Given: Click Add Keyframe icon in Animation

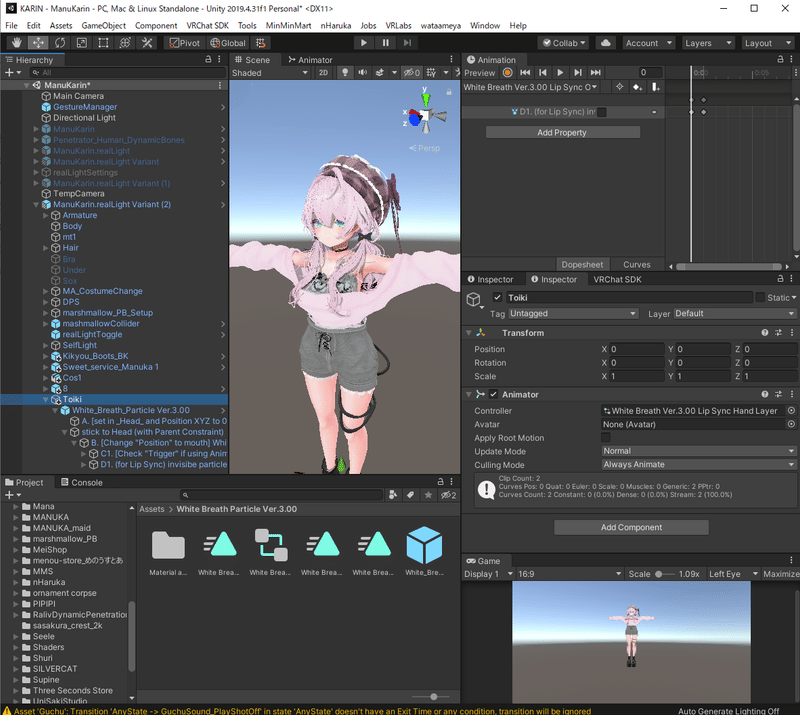Looking at the screenshot, I should (637, 87).
